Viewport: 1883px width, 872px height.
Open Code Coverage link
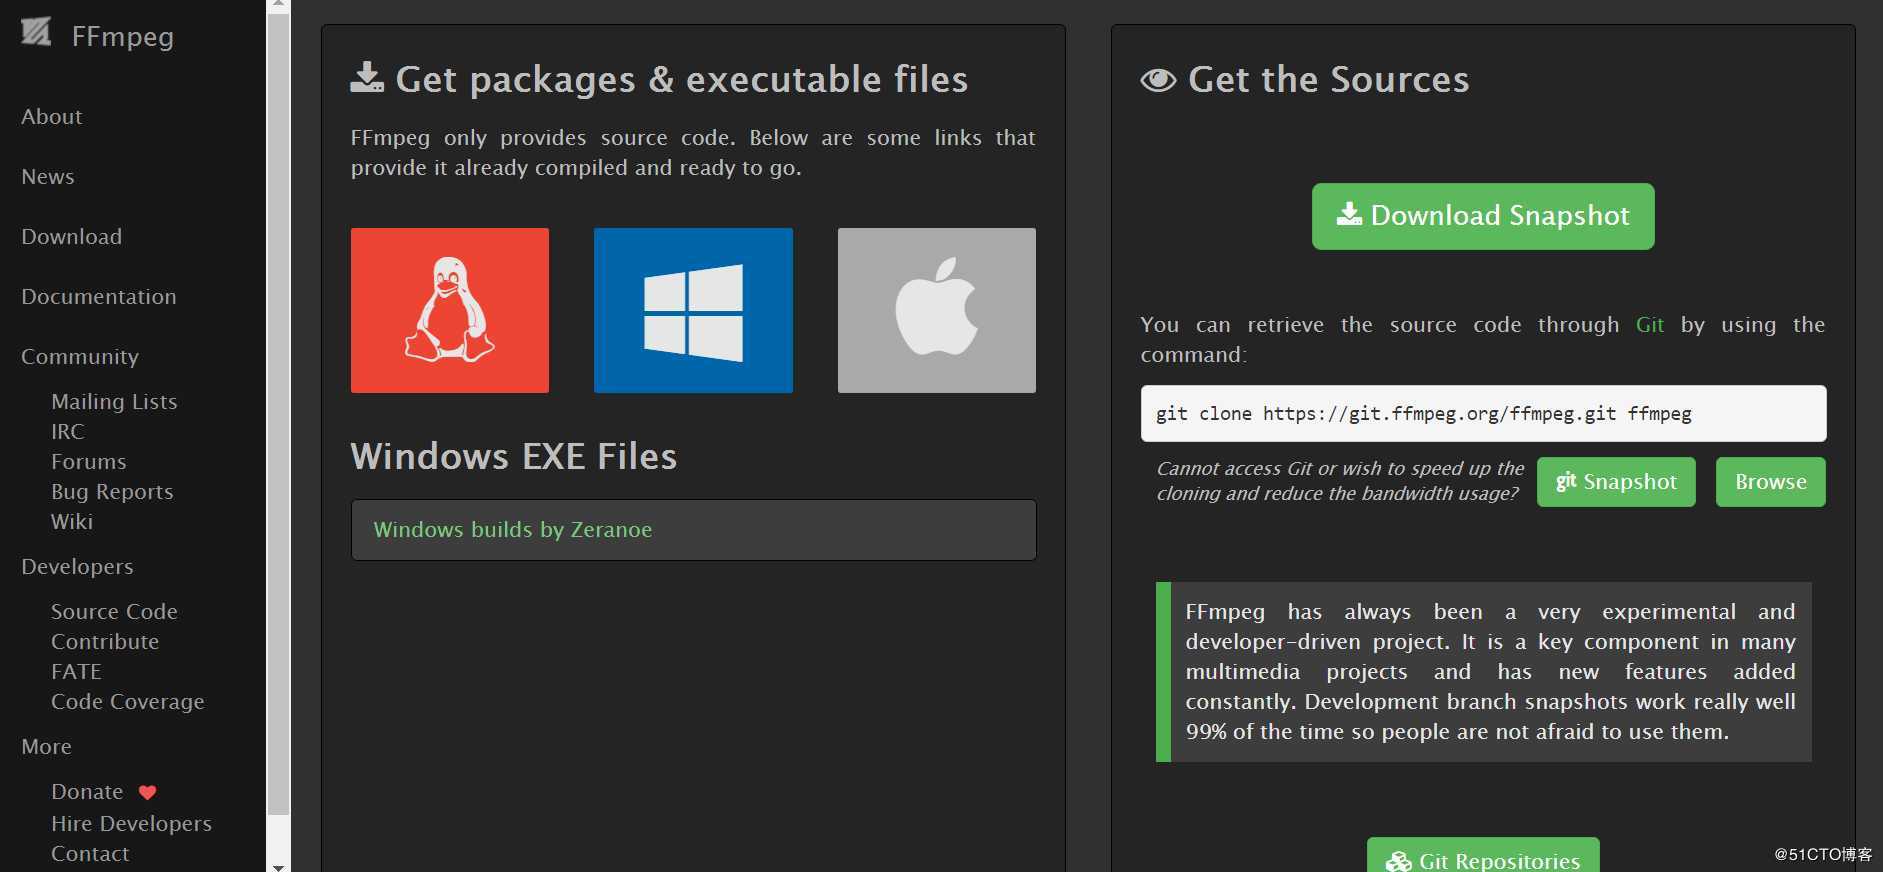coord(128,701)
